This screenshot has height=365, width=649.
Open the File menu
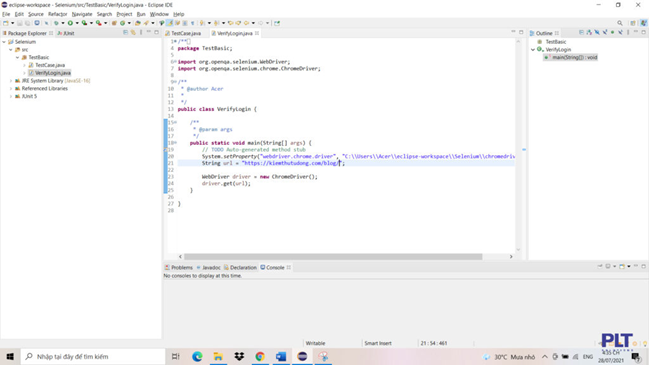(6, 14)
